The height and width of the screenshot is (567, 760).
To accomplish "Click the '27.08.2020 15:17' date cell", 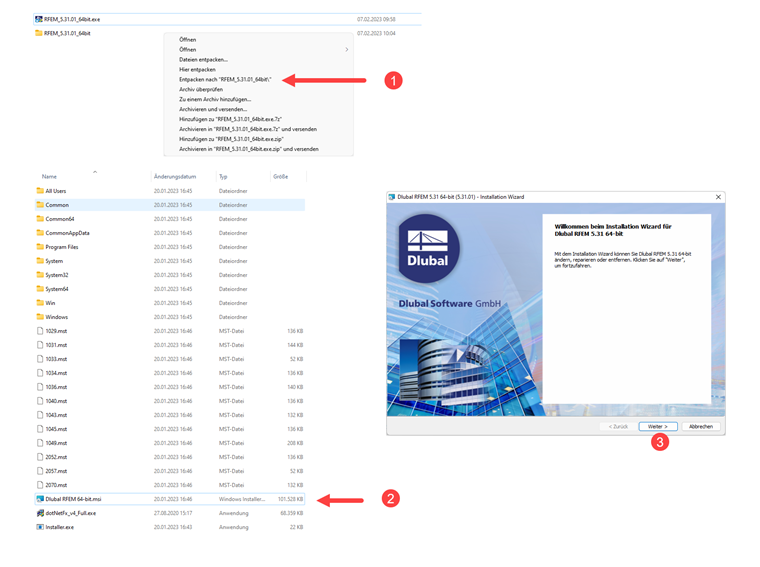I will [x=173, y=513].
